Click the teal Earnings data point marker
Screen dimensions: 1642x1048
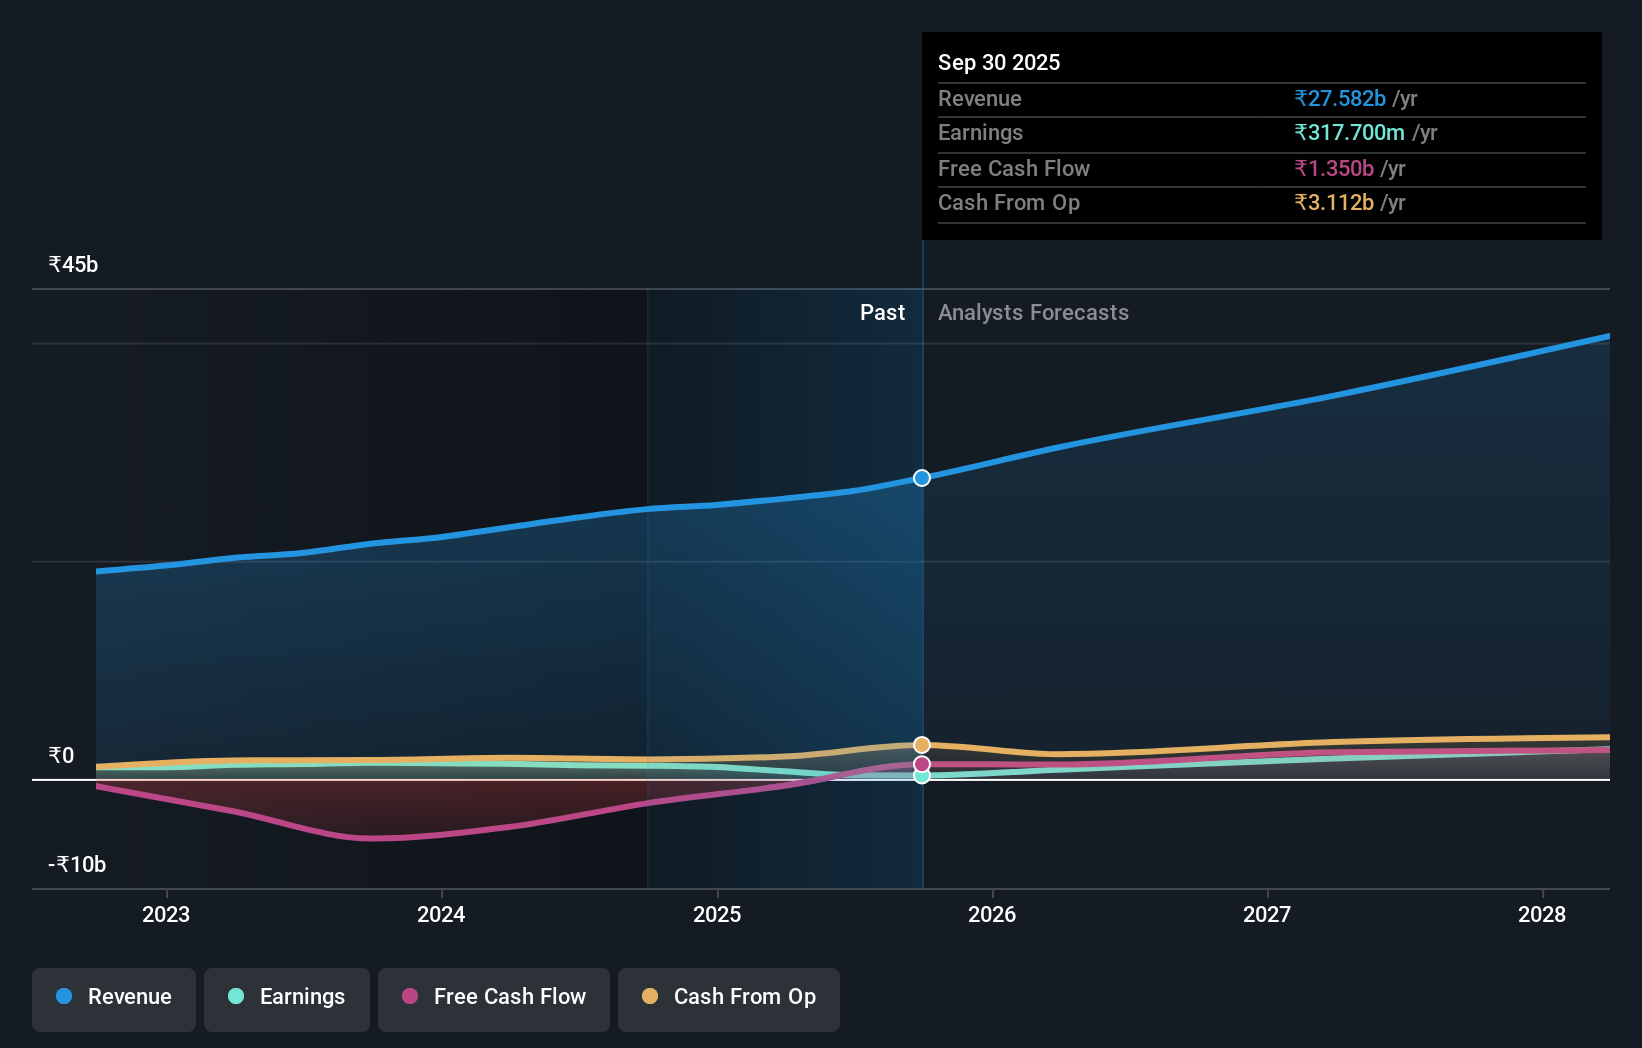pyautogui.click(x=921, y=777)
